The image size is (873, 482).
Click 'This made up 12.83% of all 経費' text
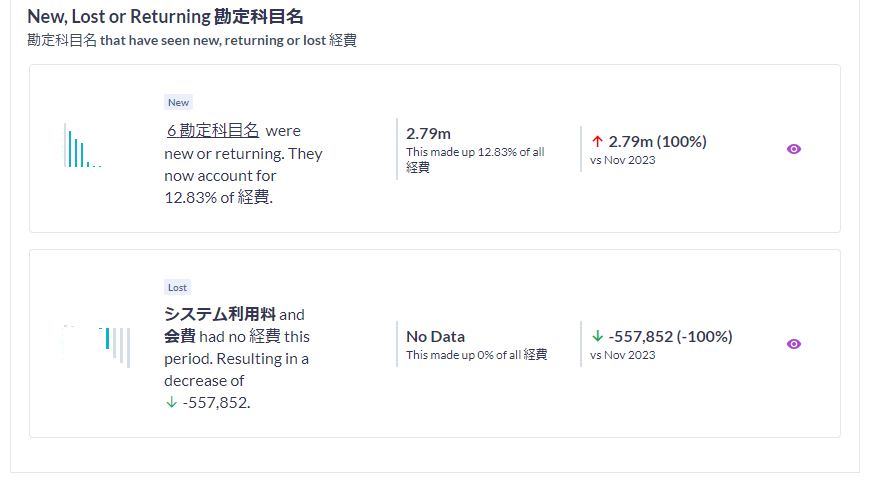click(475, 160)
